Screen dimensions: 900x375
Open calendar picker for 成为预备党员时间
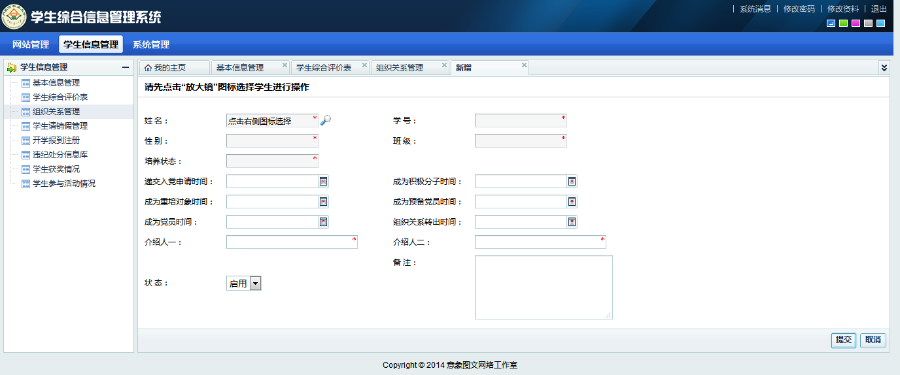coord(572,202)
